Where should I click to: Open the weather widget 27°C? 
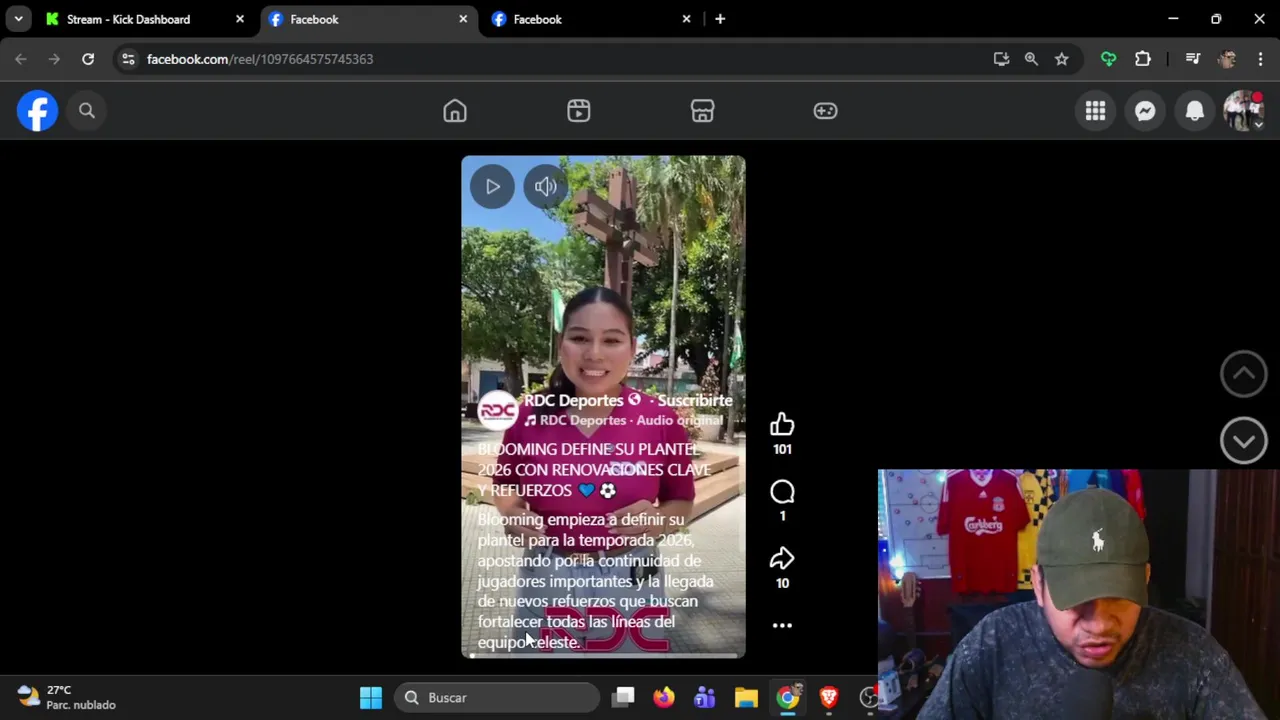point(67,697)
